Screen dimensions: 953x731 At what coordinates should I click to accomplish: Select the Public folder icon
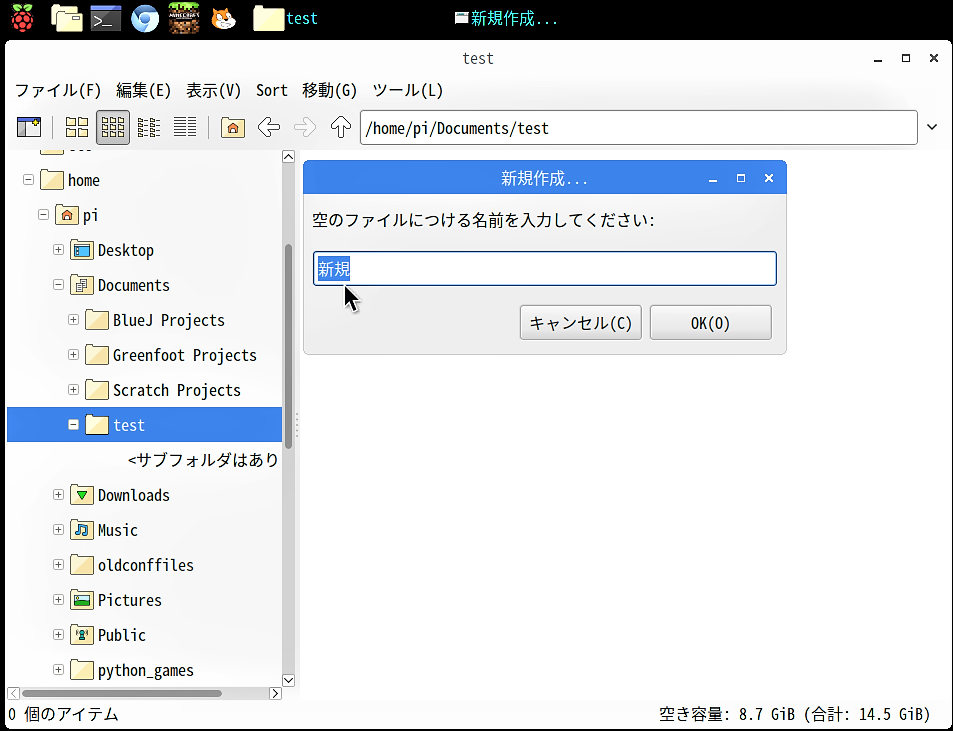(x=81, y=635)
